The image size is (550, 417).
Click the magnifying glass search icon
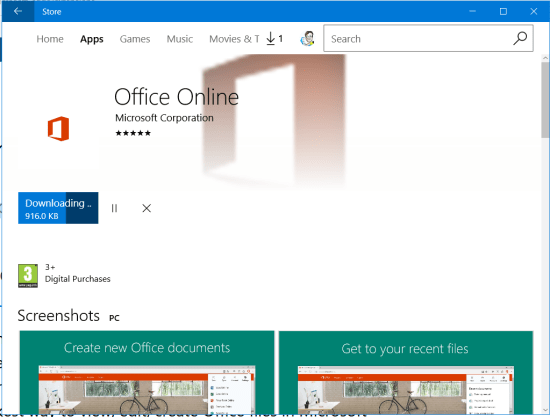point(520,39)
